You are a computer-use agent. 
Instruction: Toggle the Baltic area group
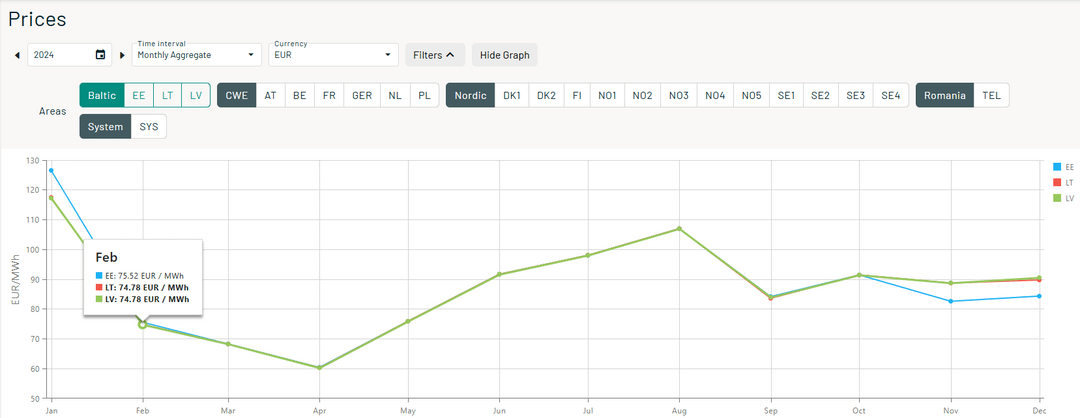point(102,96)
